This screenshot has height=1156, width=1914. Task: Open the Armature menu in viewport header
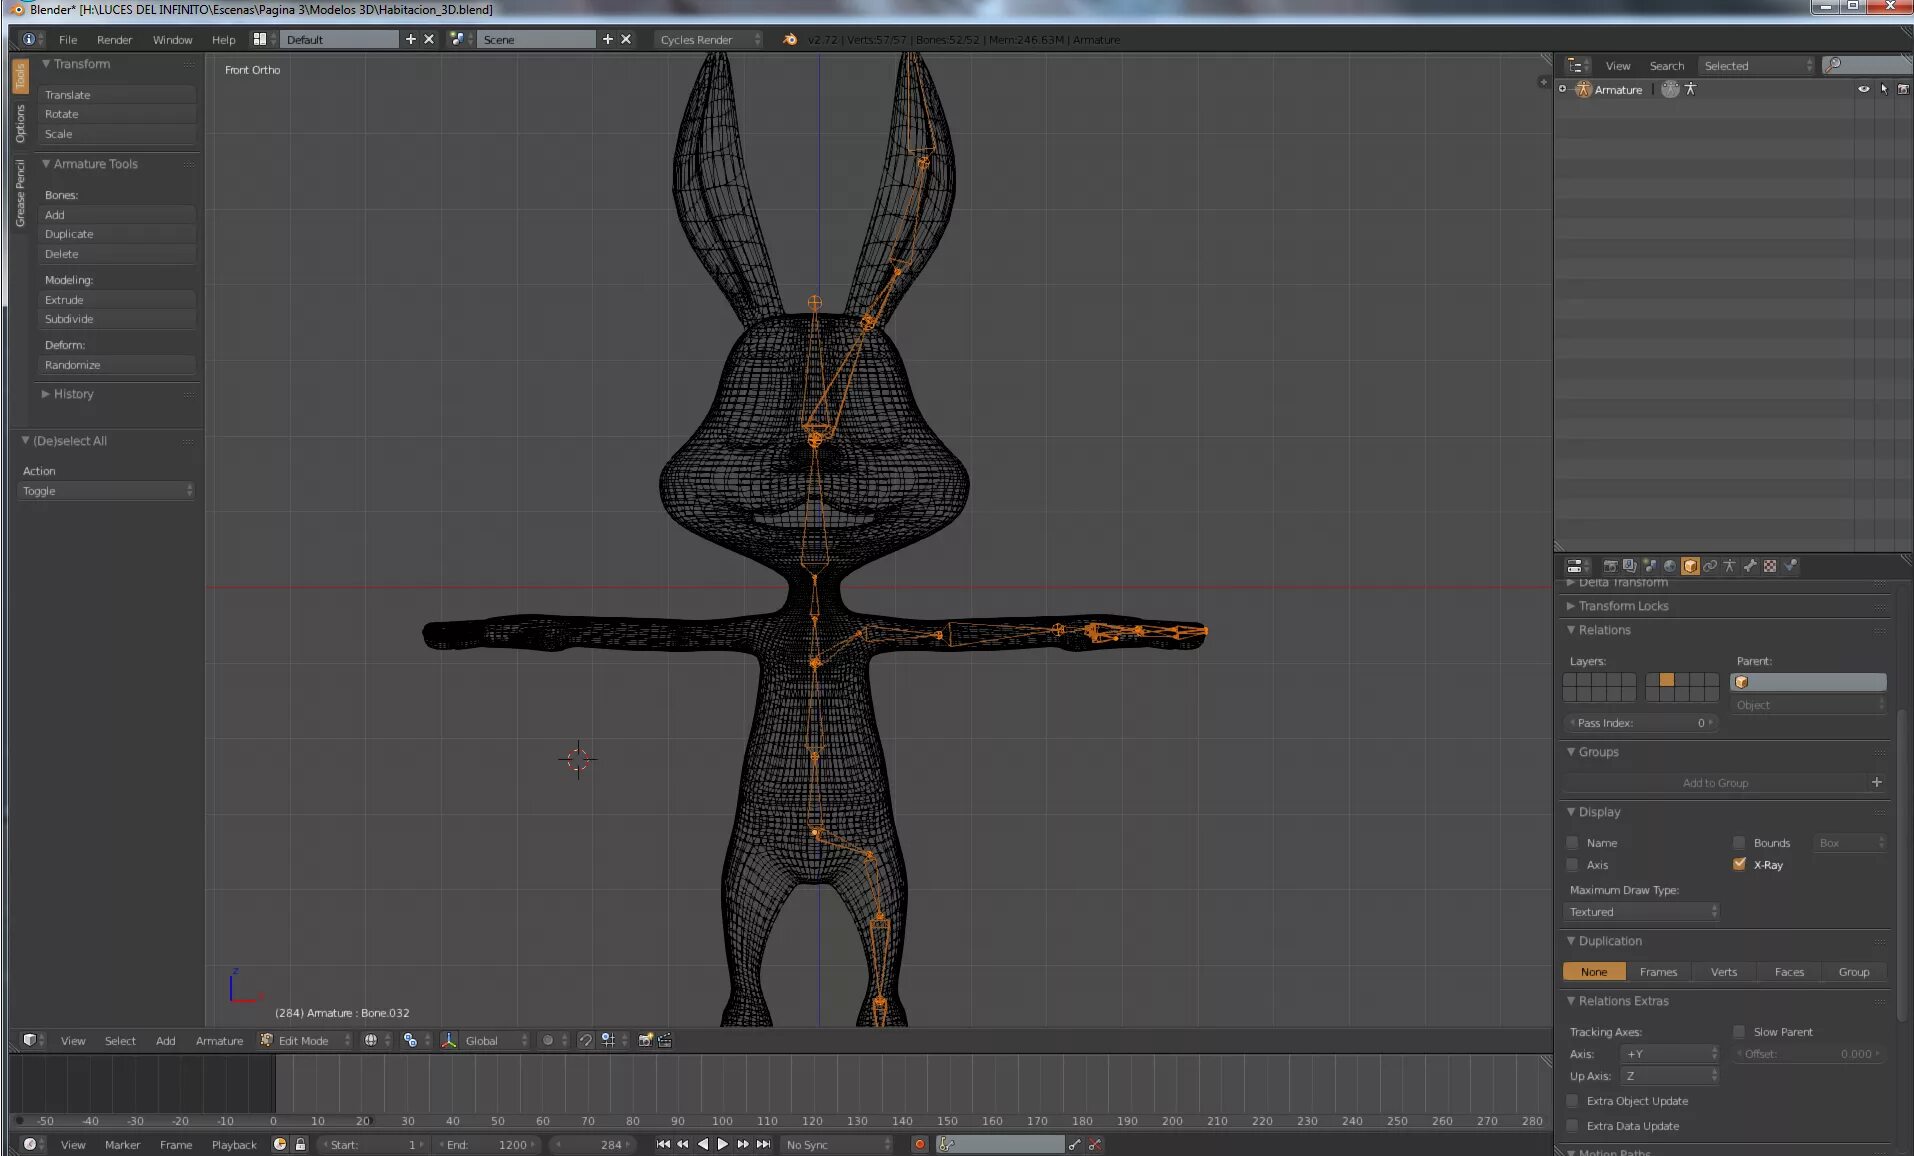[219, 1040]
